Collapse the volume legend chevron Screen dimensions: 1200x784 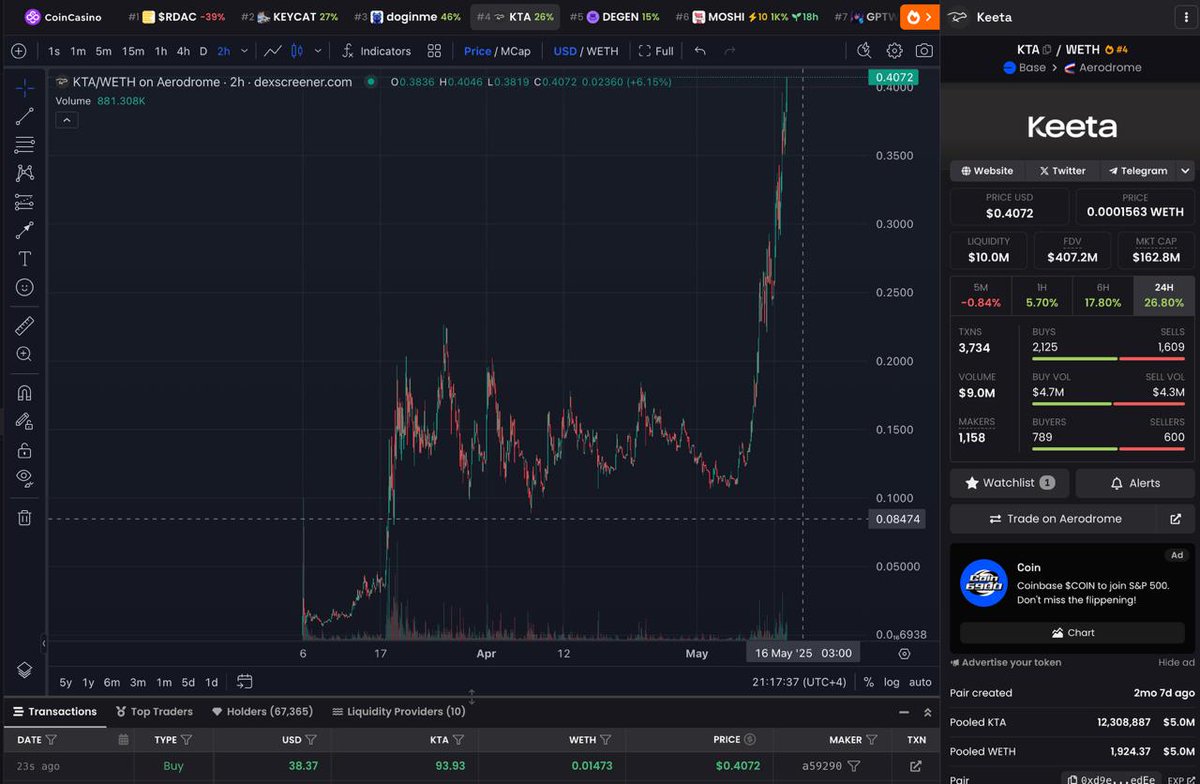(66, 120)
